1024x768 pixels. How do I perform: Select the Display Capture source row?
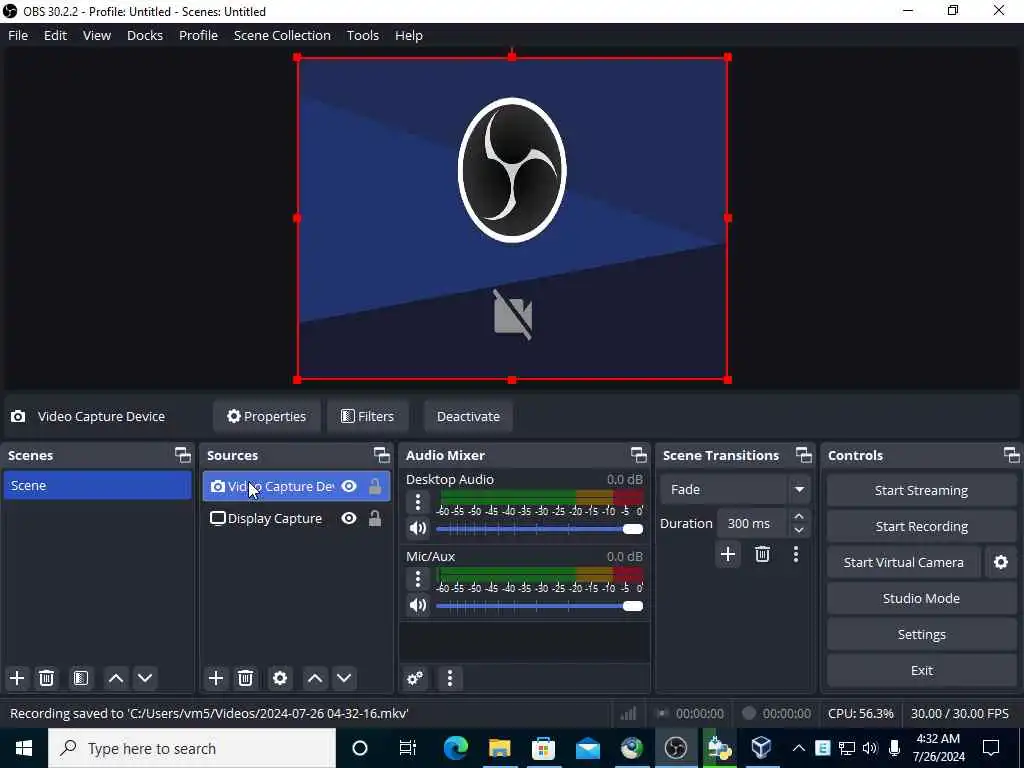[x=296, y=519]
